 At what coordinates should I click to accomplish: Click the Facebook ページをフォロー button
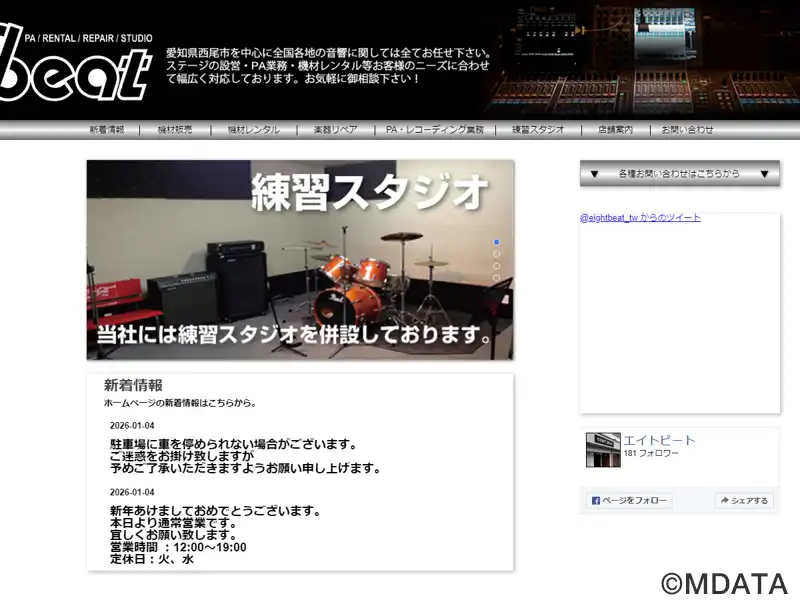click(629, 501)
